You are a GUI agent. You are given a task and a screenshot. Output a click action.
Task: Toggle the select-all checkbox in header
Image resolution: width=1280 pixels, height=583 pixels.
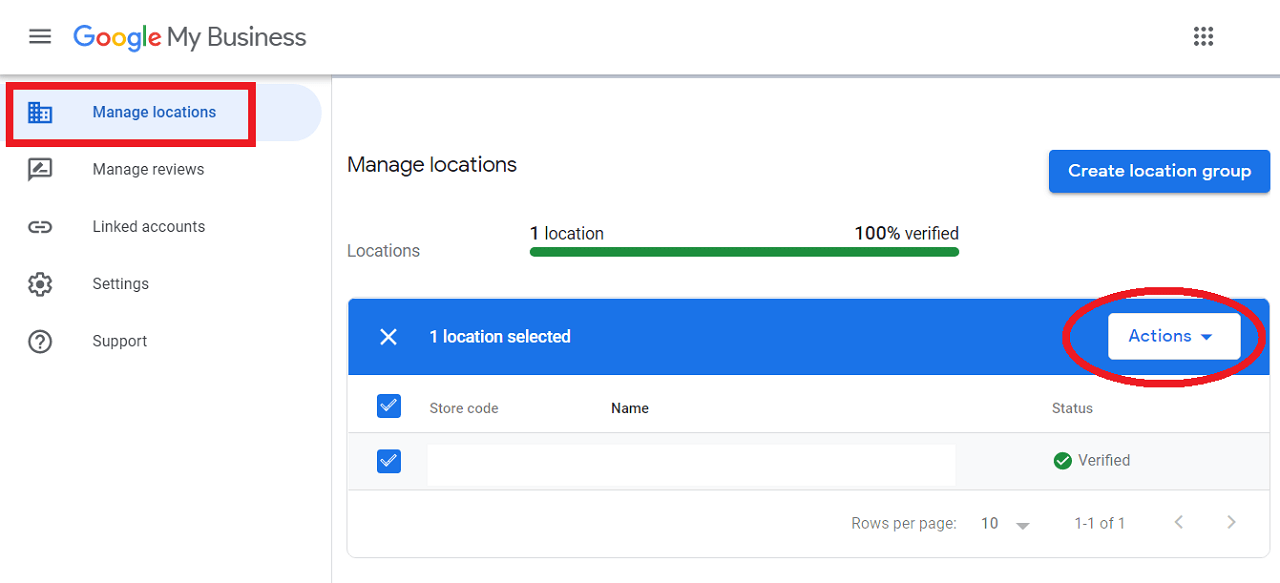(x=389, y=406)
